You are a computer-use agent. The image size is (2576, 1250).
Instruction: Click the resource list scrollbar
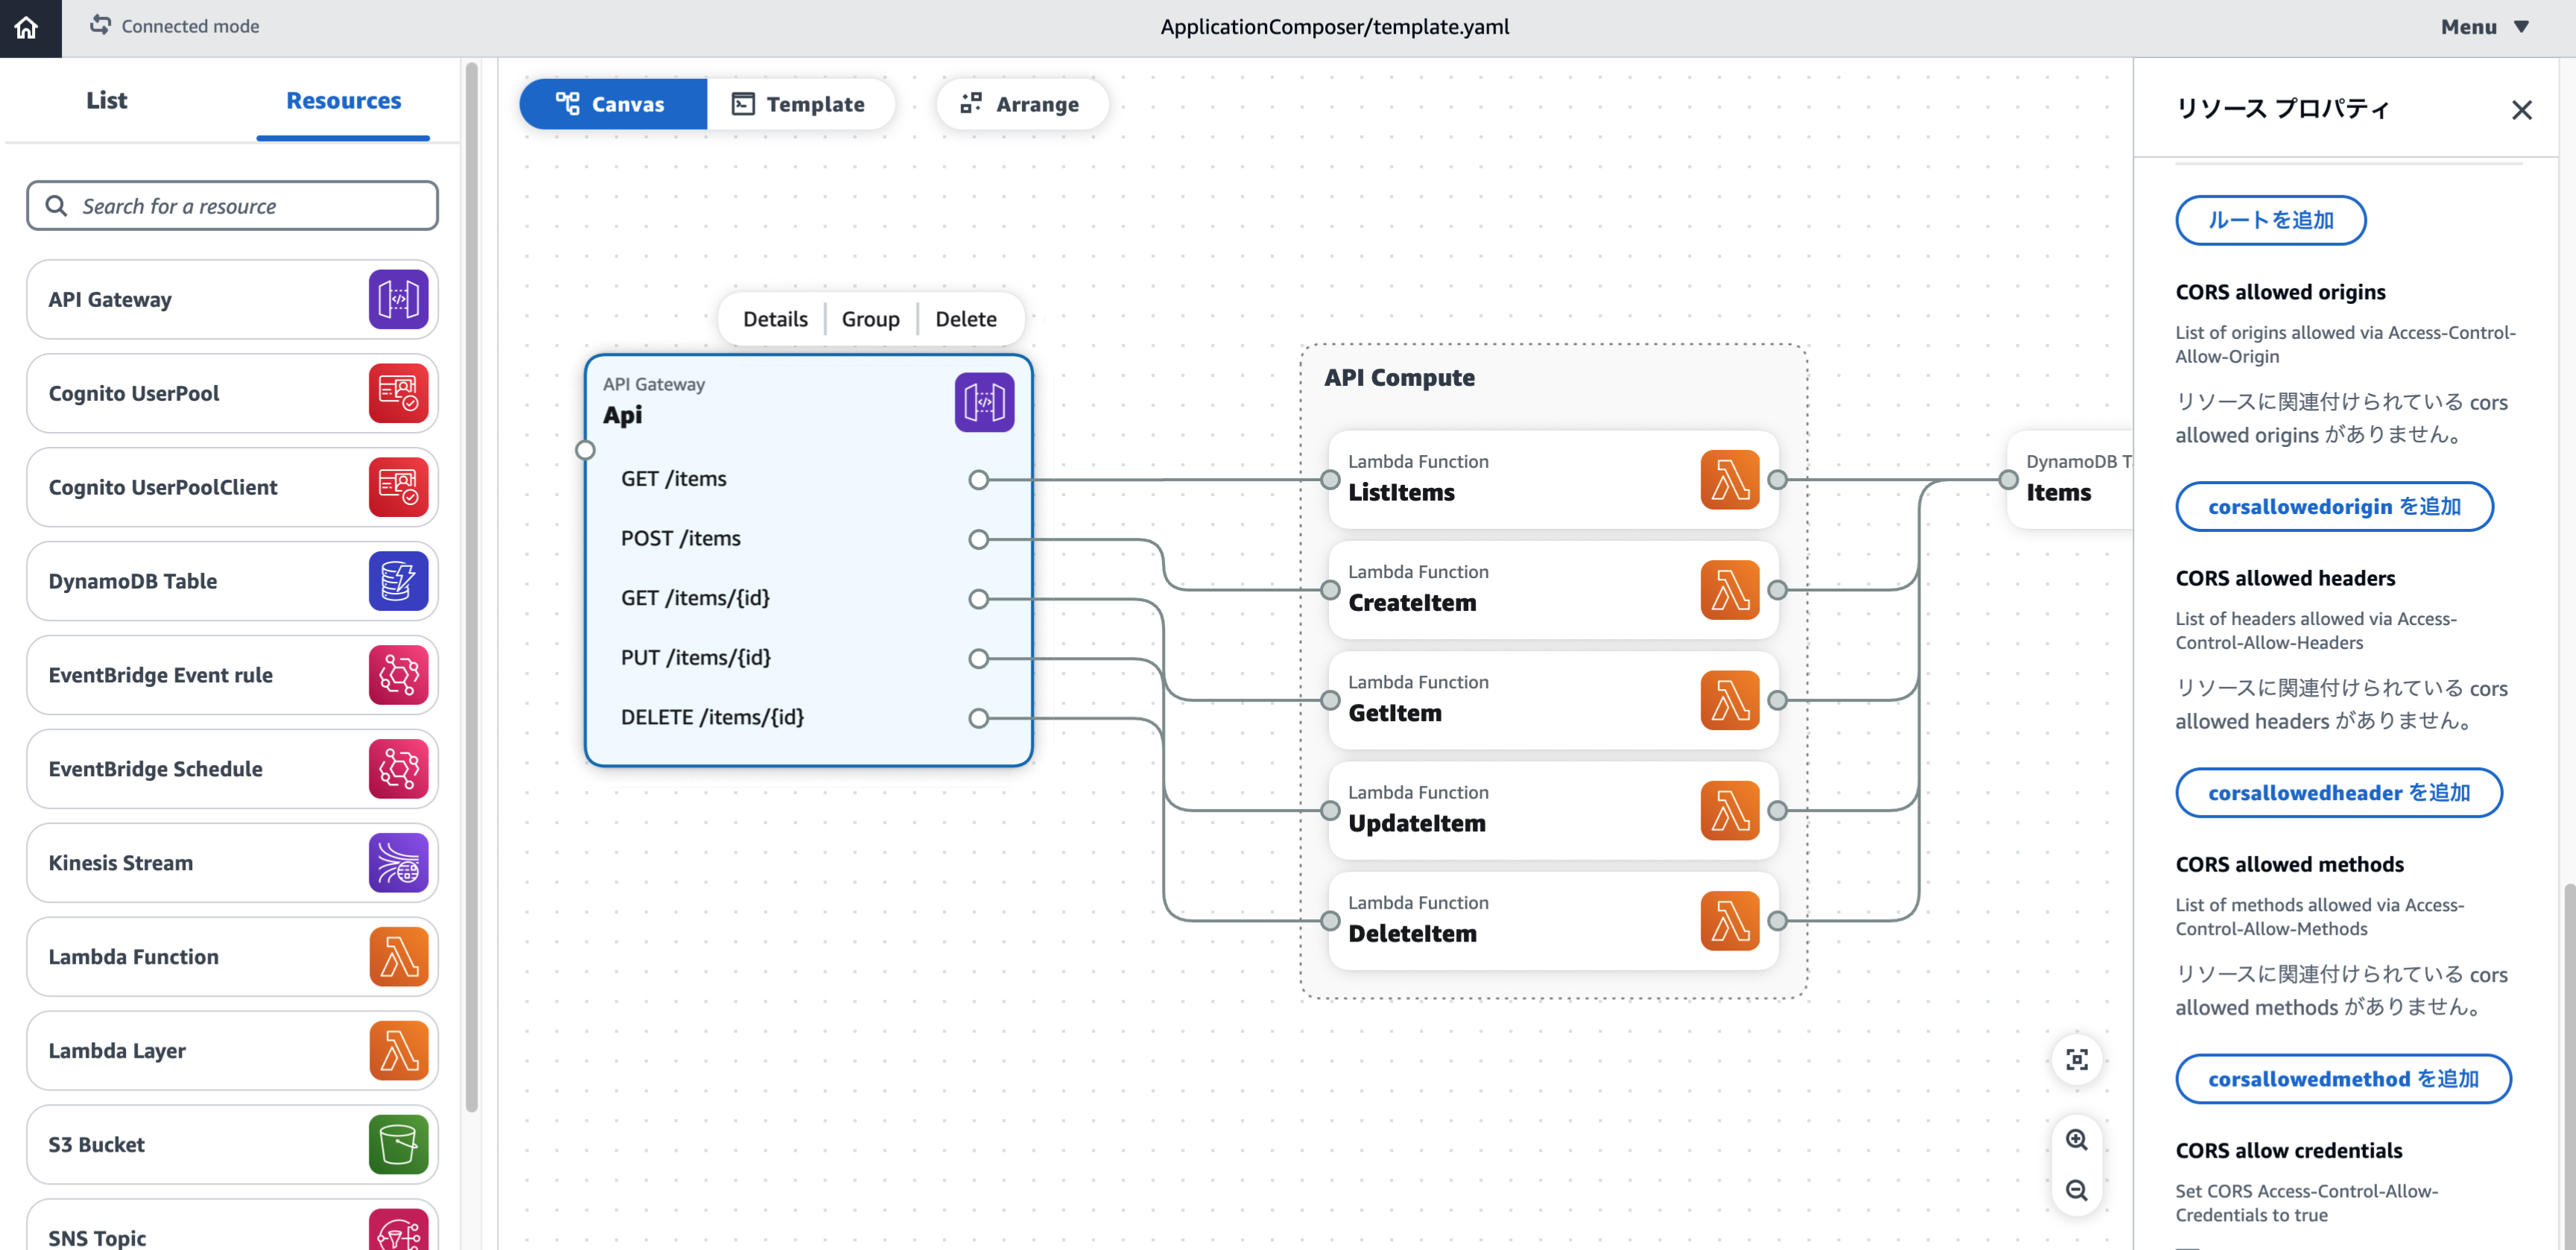click(x=472, y=587)
